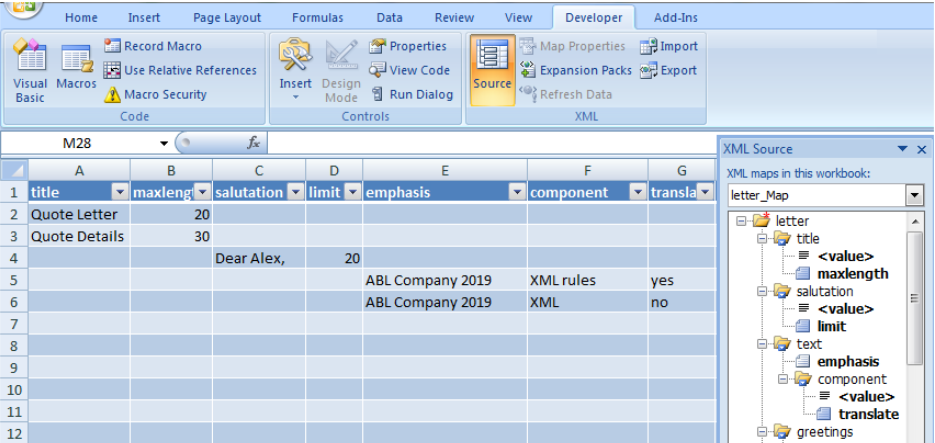The width and height of the screenshot is (935, 443).
Task: Select row header 7
Action: pos(14,324)
